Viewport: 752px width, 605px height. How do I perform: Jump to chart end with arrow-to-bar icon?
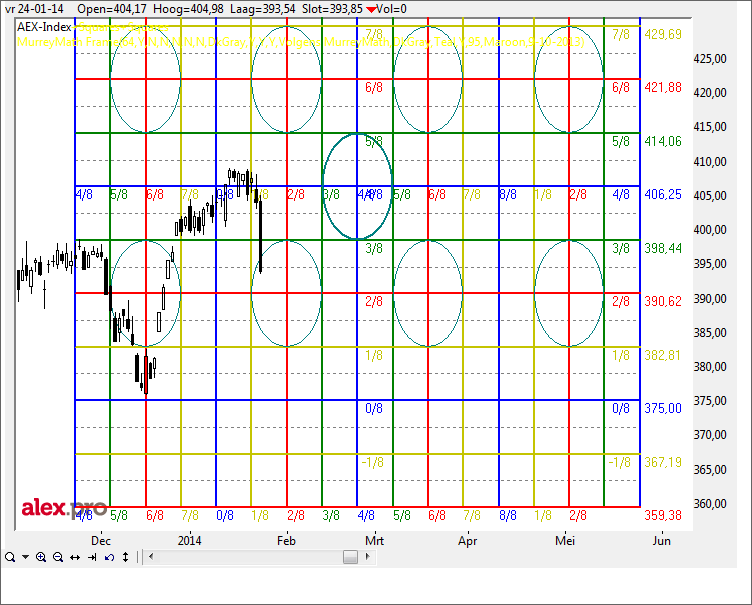point(92,557)
